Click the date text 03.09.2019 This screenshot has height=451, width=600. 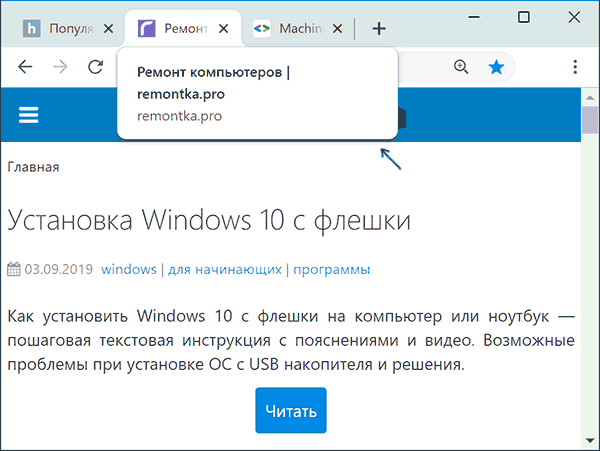[x=59, y=269]
